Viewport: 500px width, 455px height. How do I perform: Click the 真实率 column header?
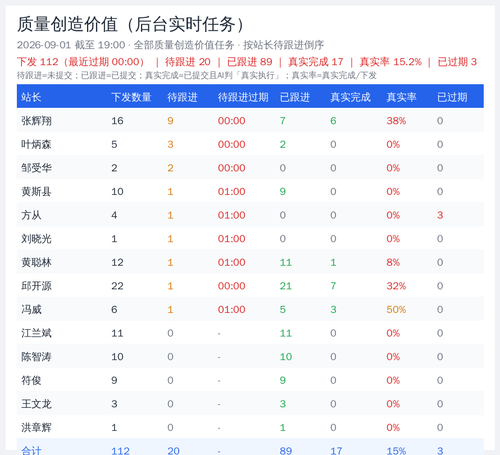coord(401,97)
